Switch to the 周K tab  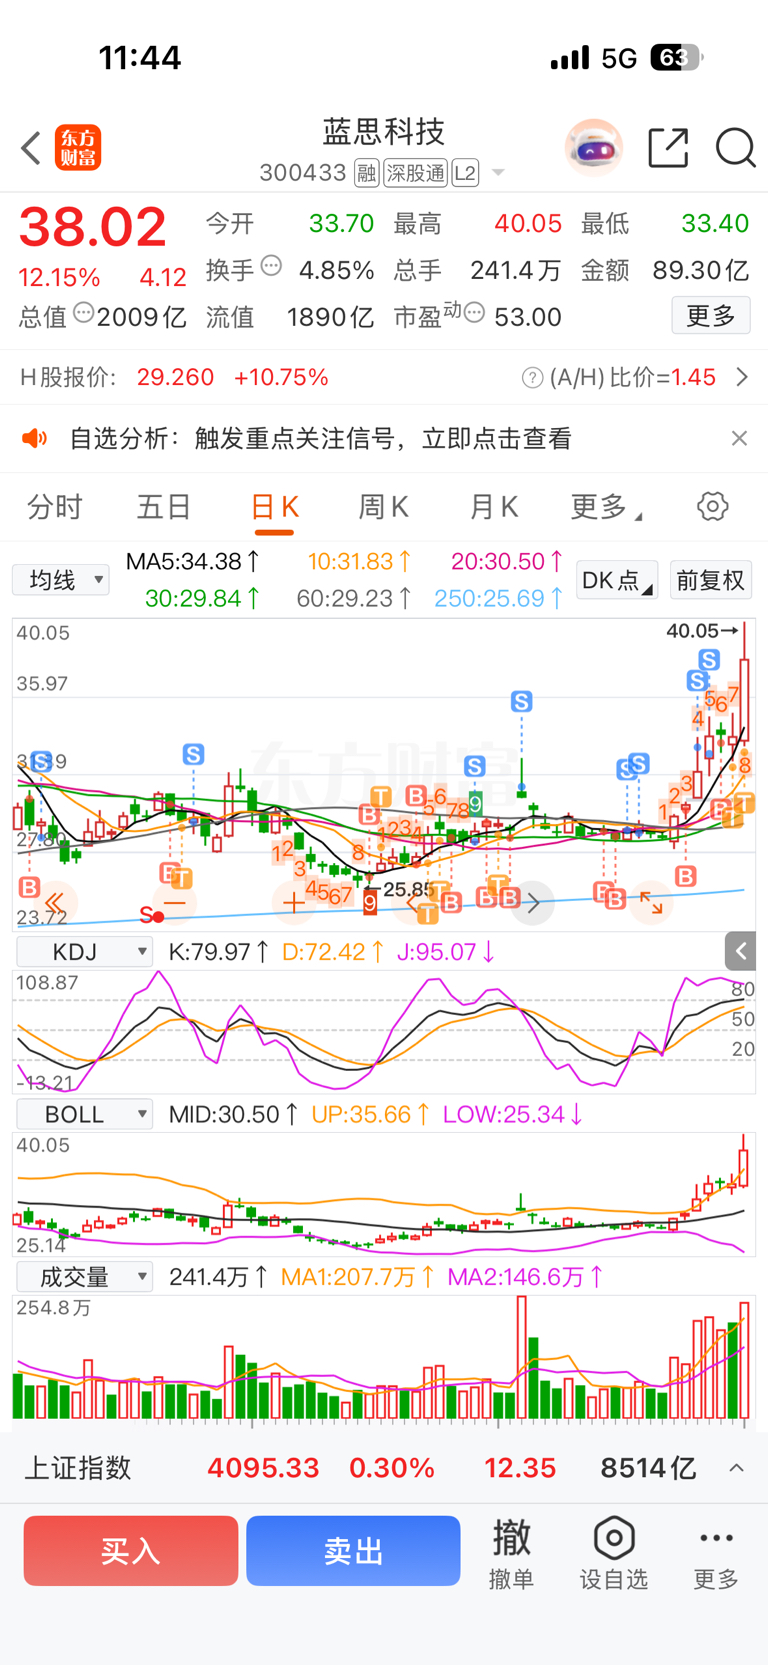pos(383,507)
